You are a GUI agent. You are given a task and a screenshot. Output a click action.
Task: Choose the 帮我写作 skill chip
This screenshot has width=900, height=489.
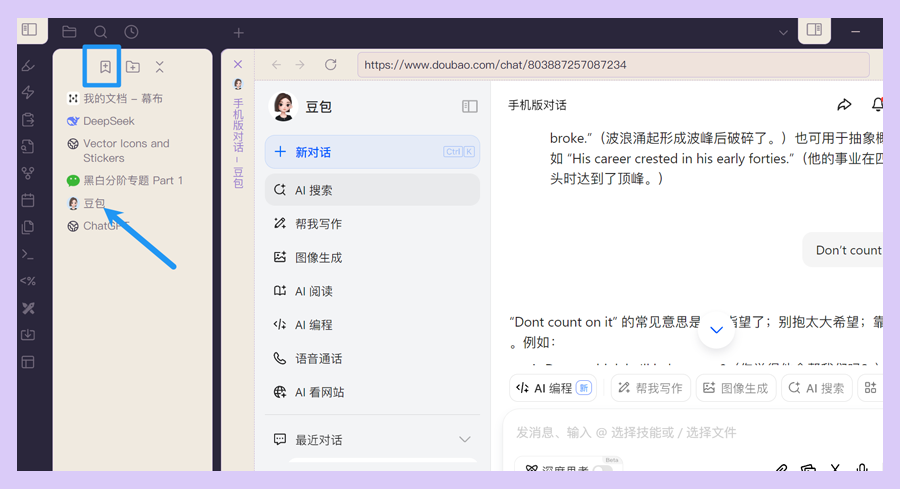coord(650,389)
